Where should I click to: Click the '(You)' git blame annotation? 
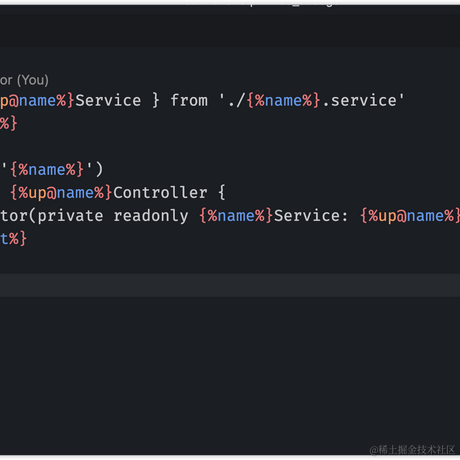(x=33, y=80)
